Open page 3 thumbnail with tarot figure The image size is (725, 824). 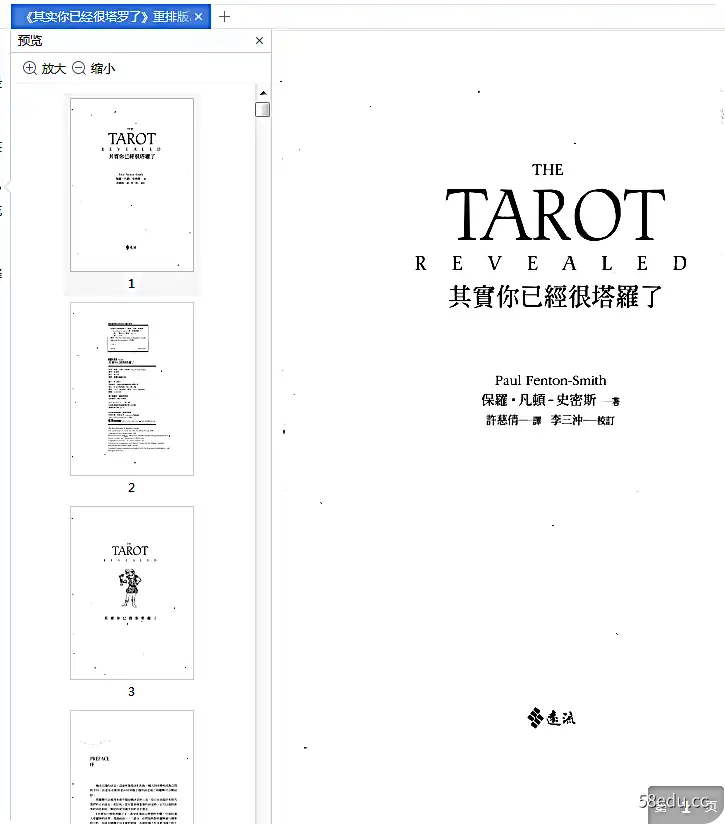coord(132,593)
